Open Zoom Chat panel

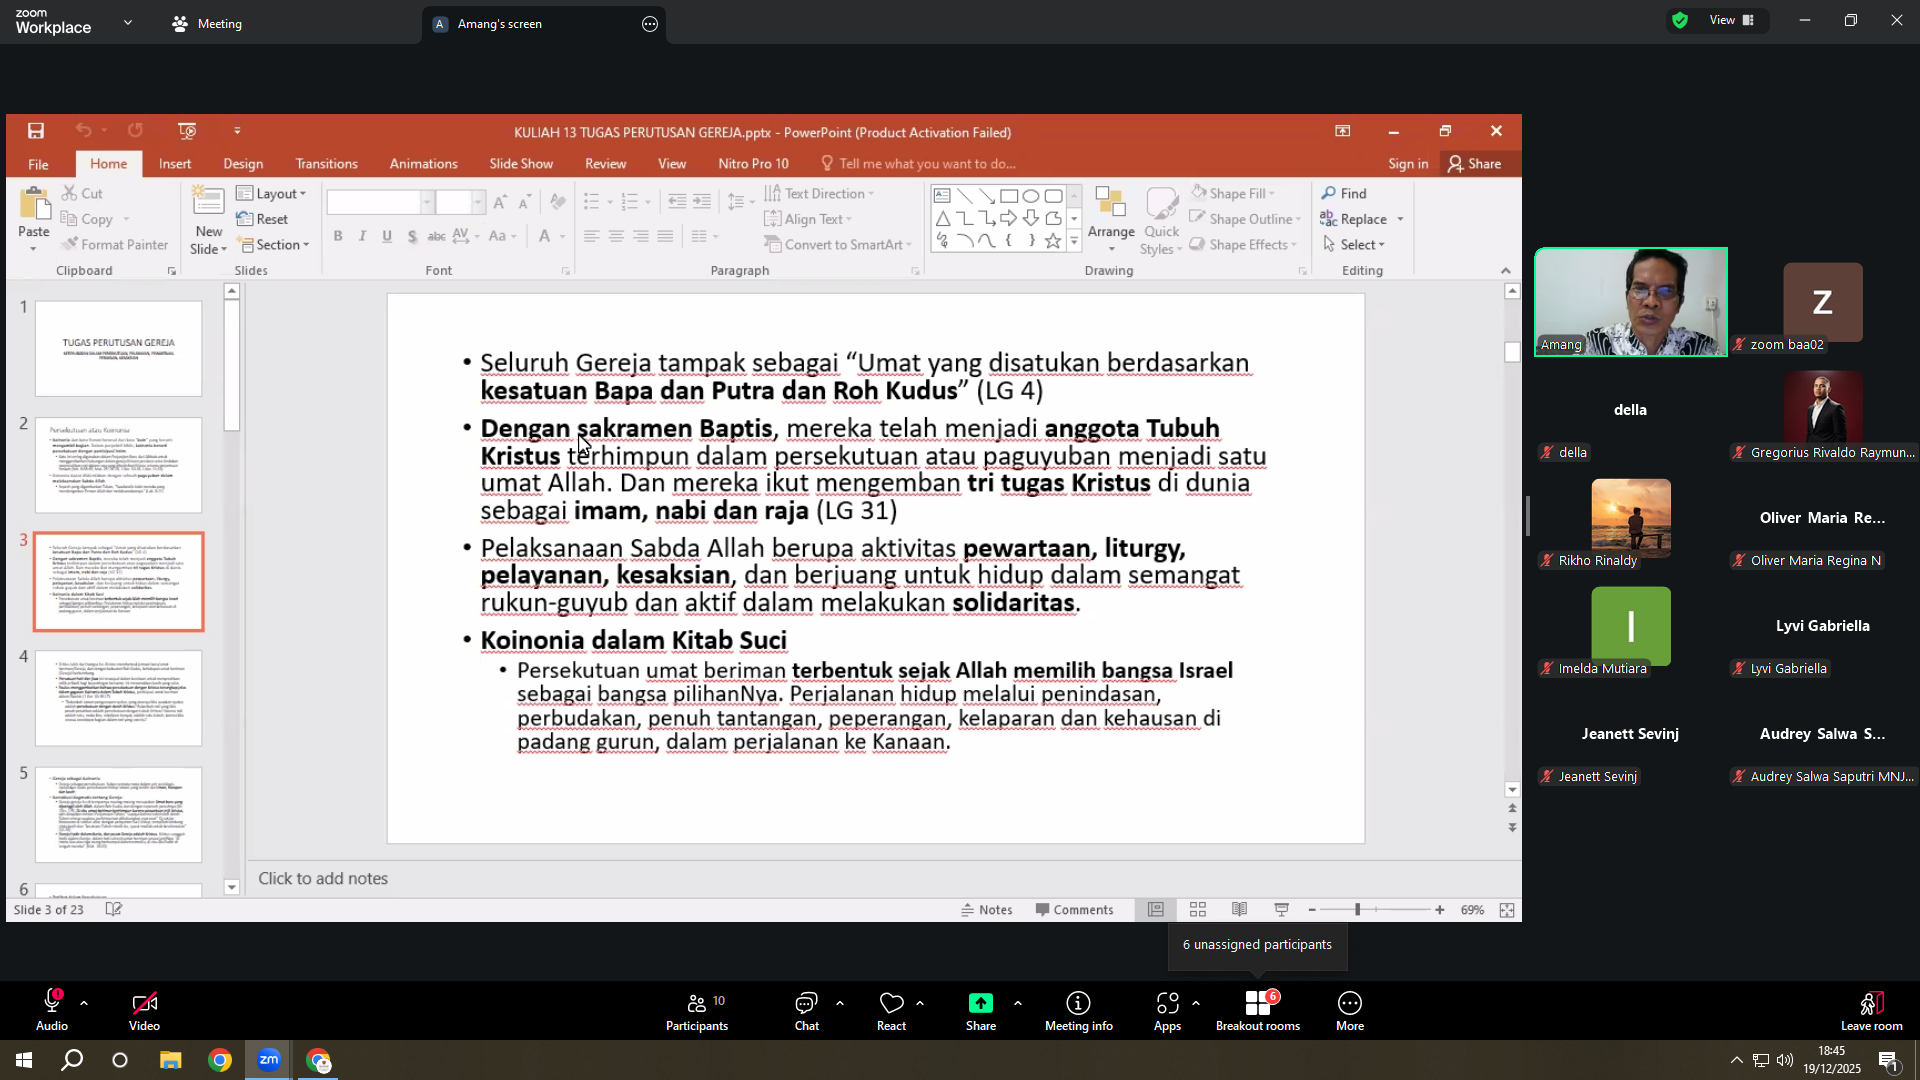[x=806, y=1011]
